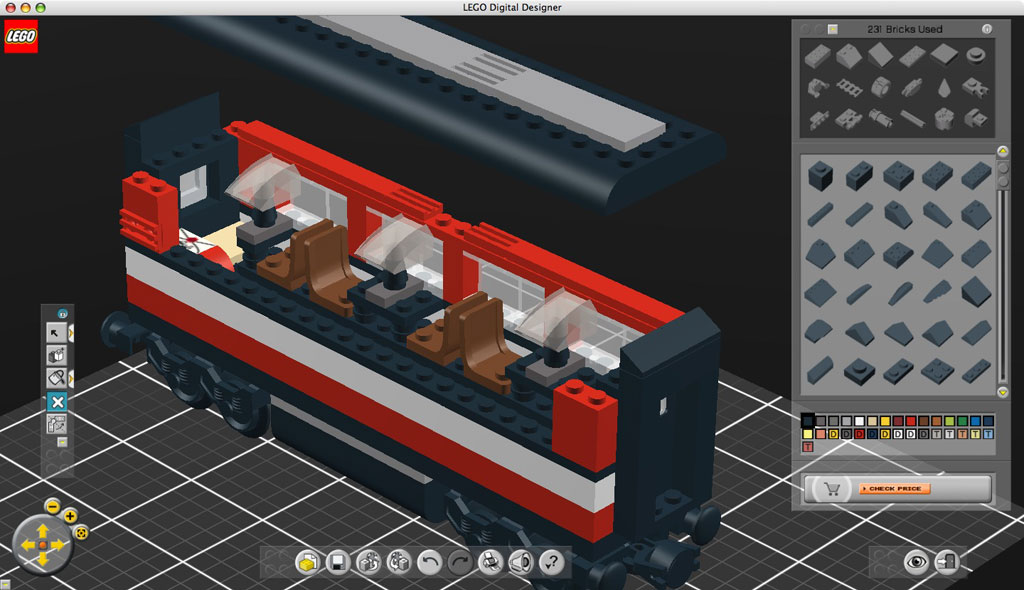The image size is (1024, 590).
Task: Save the current train model
Action: pyautogui.click(x=338, y=562)
